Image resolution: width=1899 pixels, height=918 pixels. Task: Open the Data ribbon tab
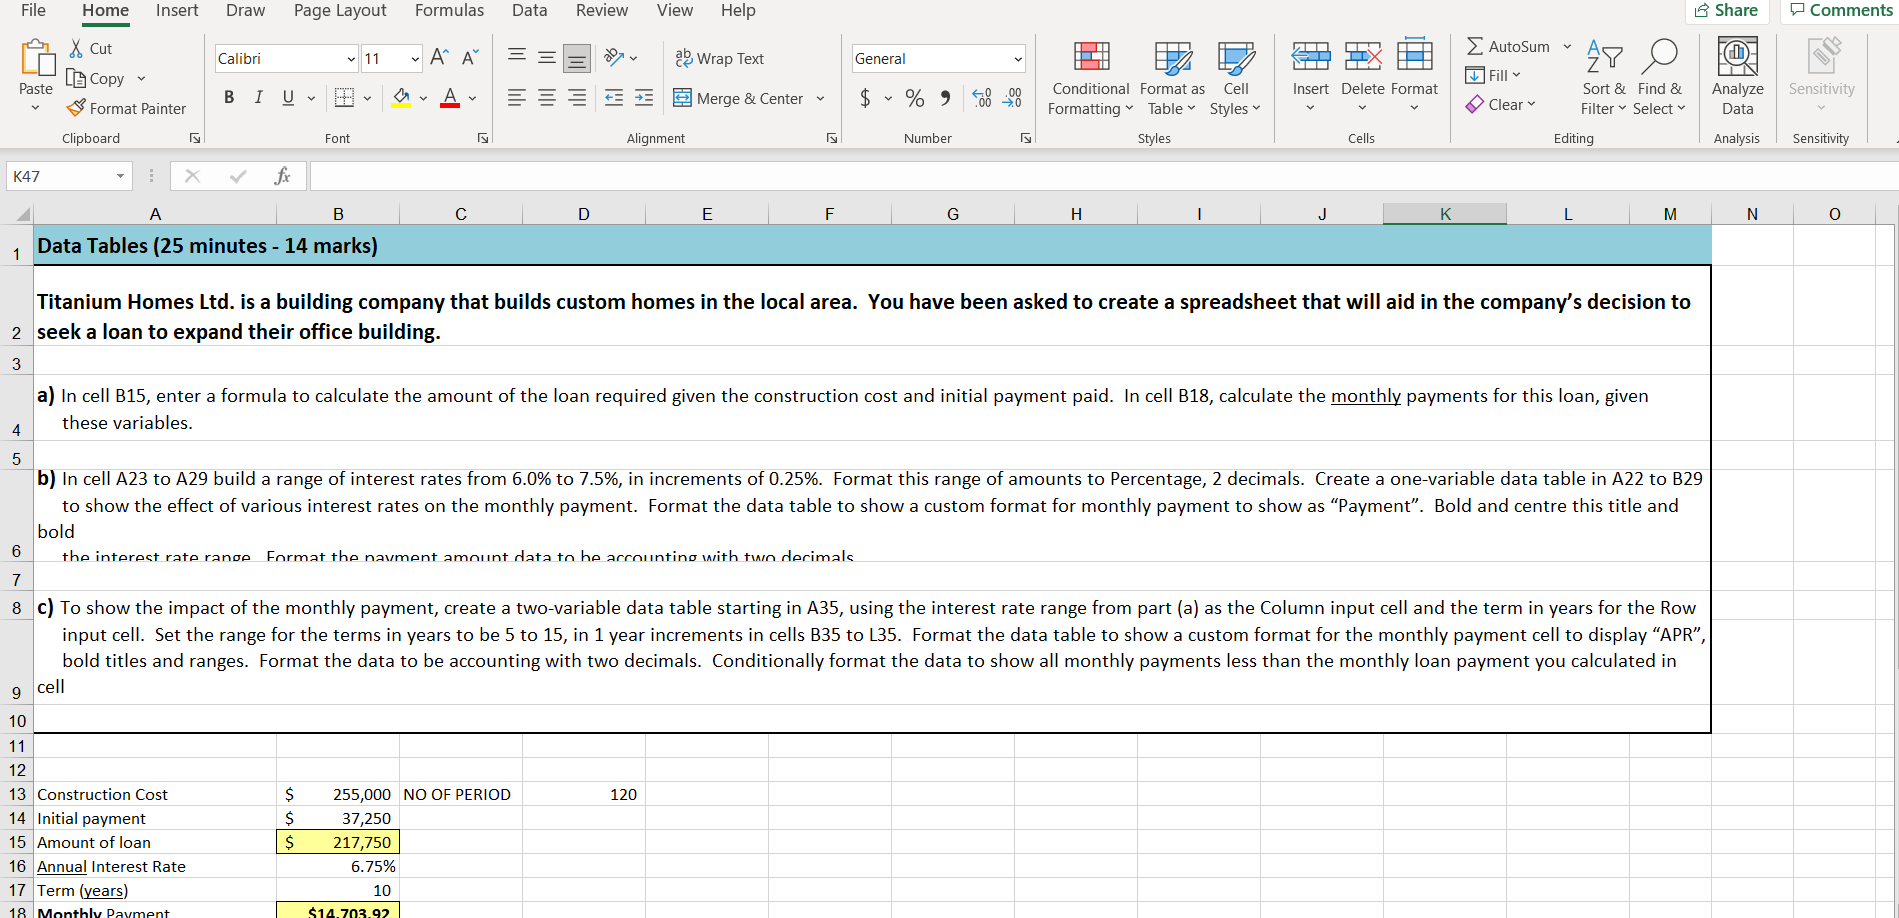(x=529, y=11)
